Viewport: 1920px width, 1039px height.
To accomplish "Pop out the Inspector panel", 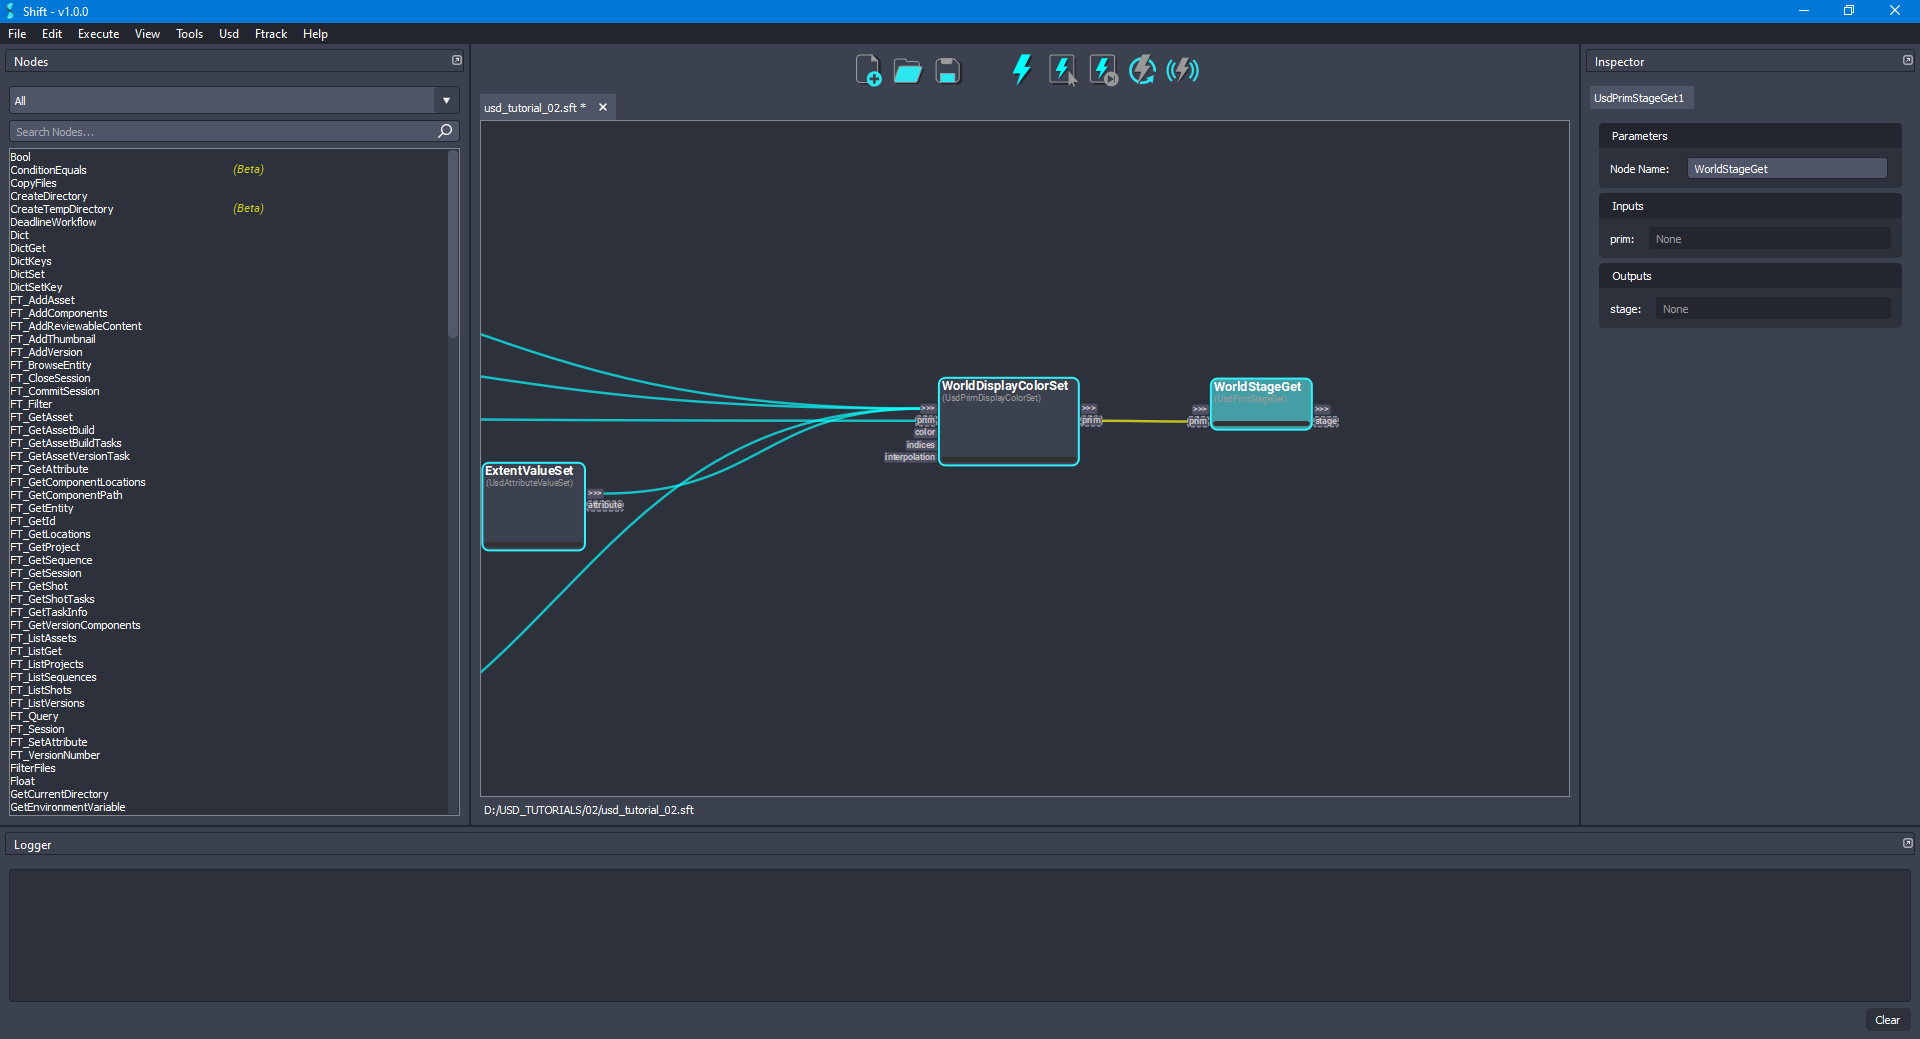I will coord(1906,60).
